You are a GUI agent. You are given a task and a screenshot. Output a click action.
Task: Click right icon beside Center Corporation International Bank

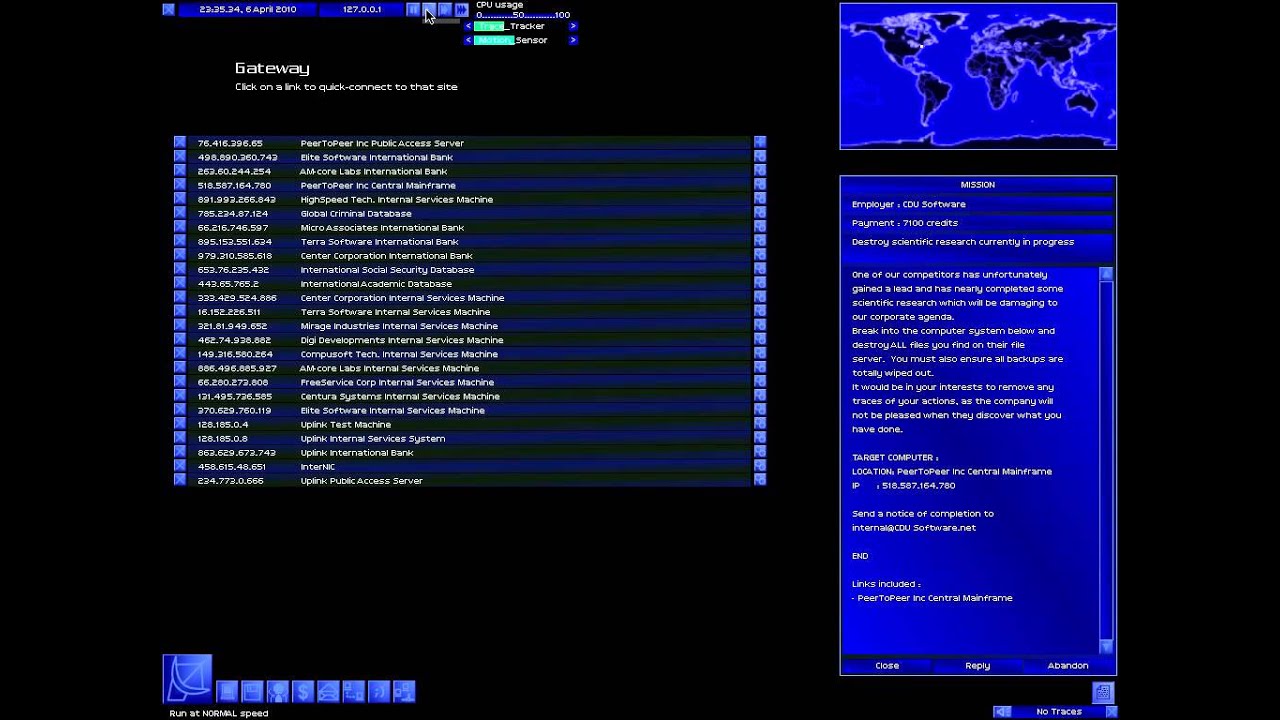(760, 255)
